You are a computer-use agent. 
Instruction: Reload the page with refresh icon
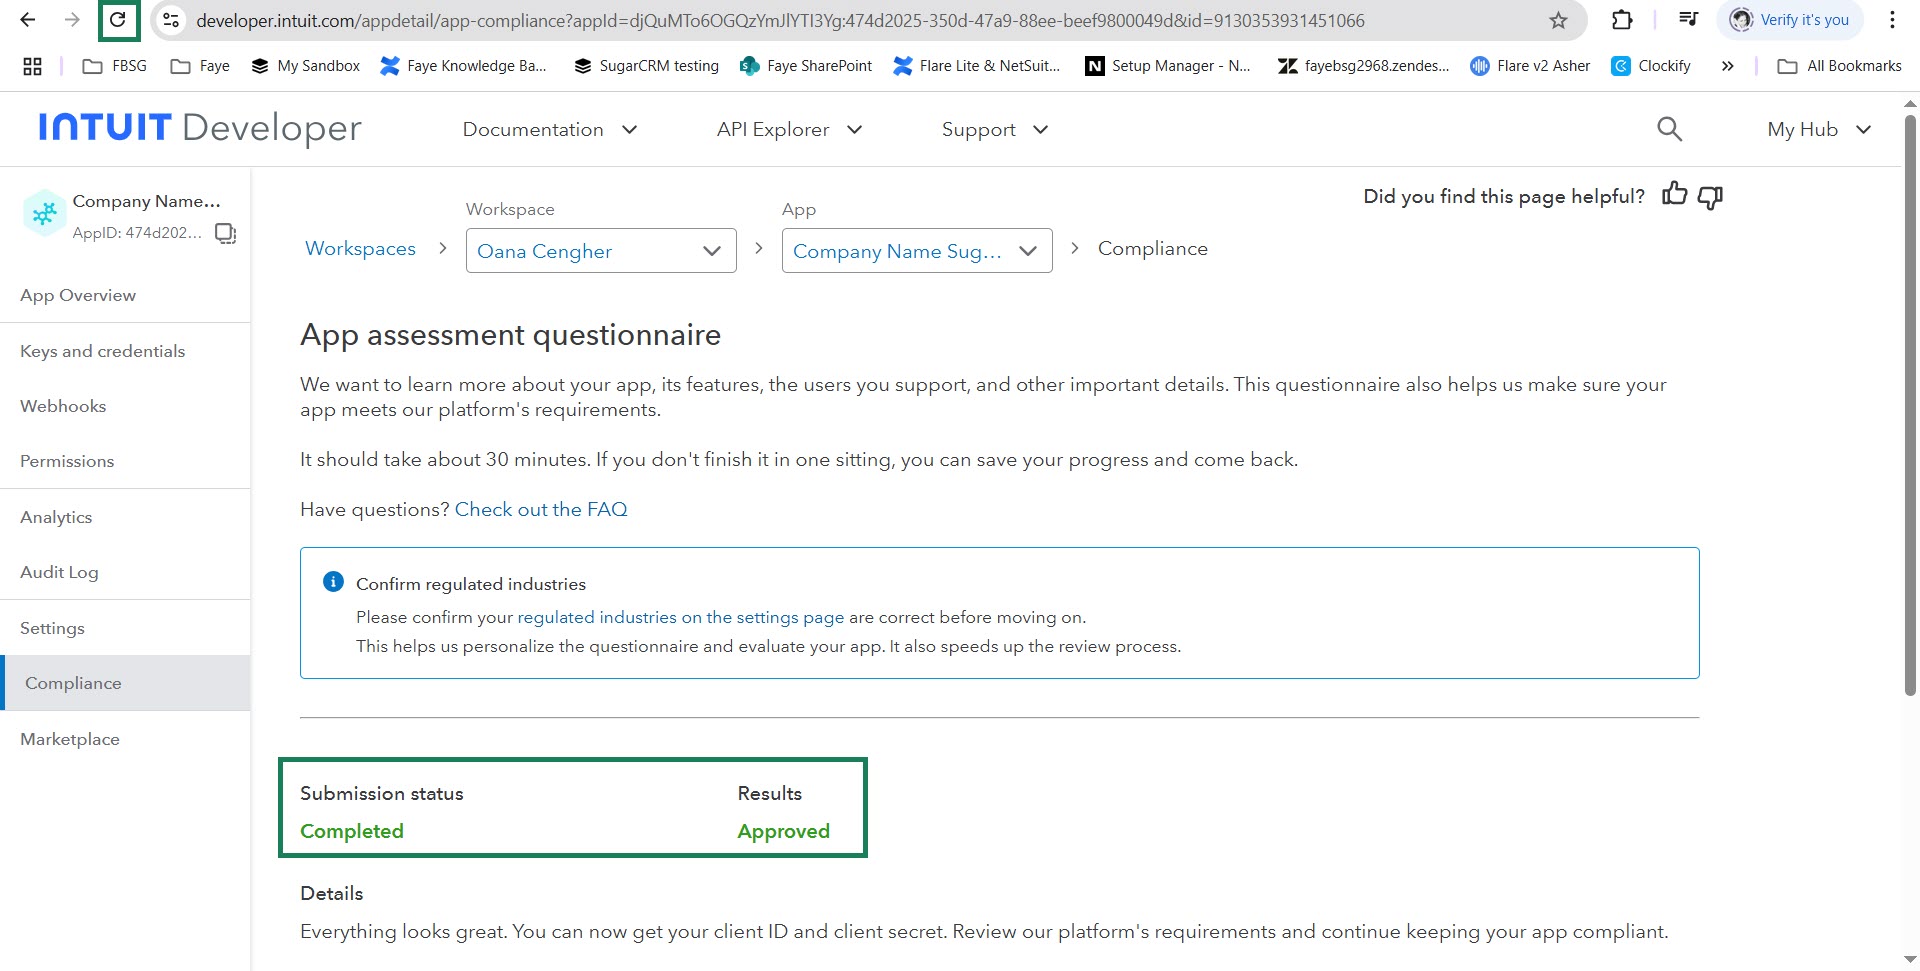[118, 20]
